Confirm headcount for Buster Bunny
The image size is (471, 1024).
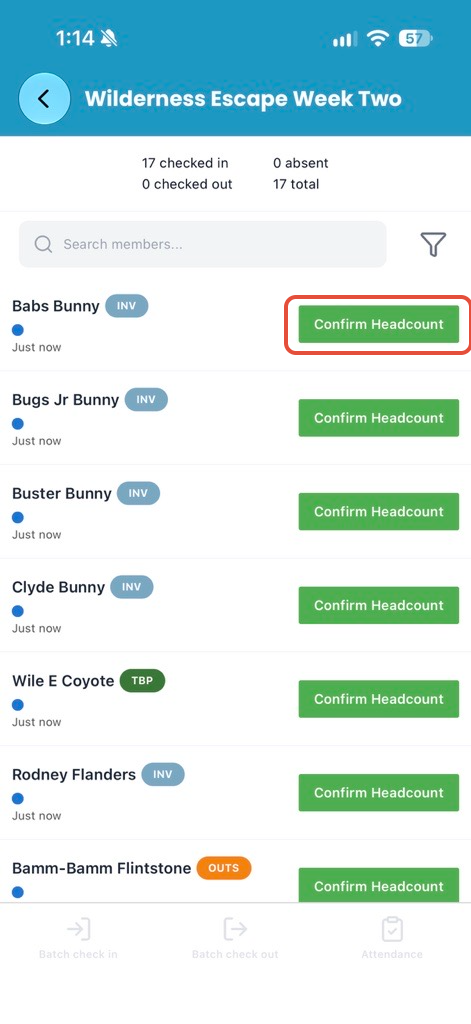pos(379,511)
